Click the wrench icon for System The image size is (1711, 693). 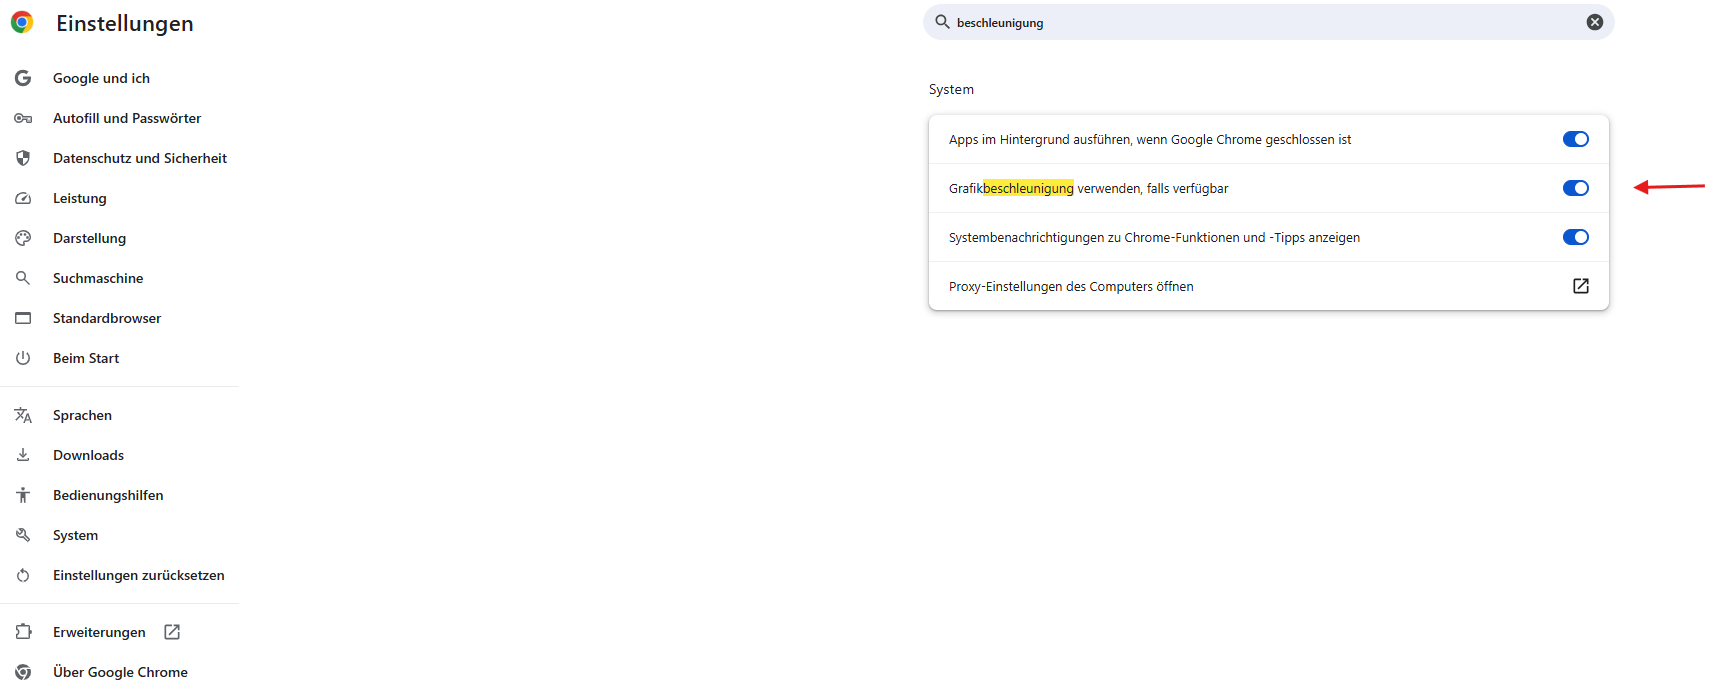click(x=23, y=535)
